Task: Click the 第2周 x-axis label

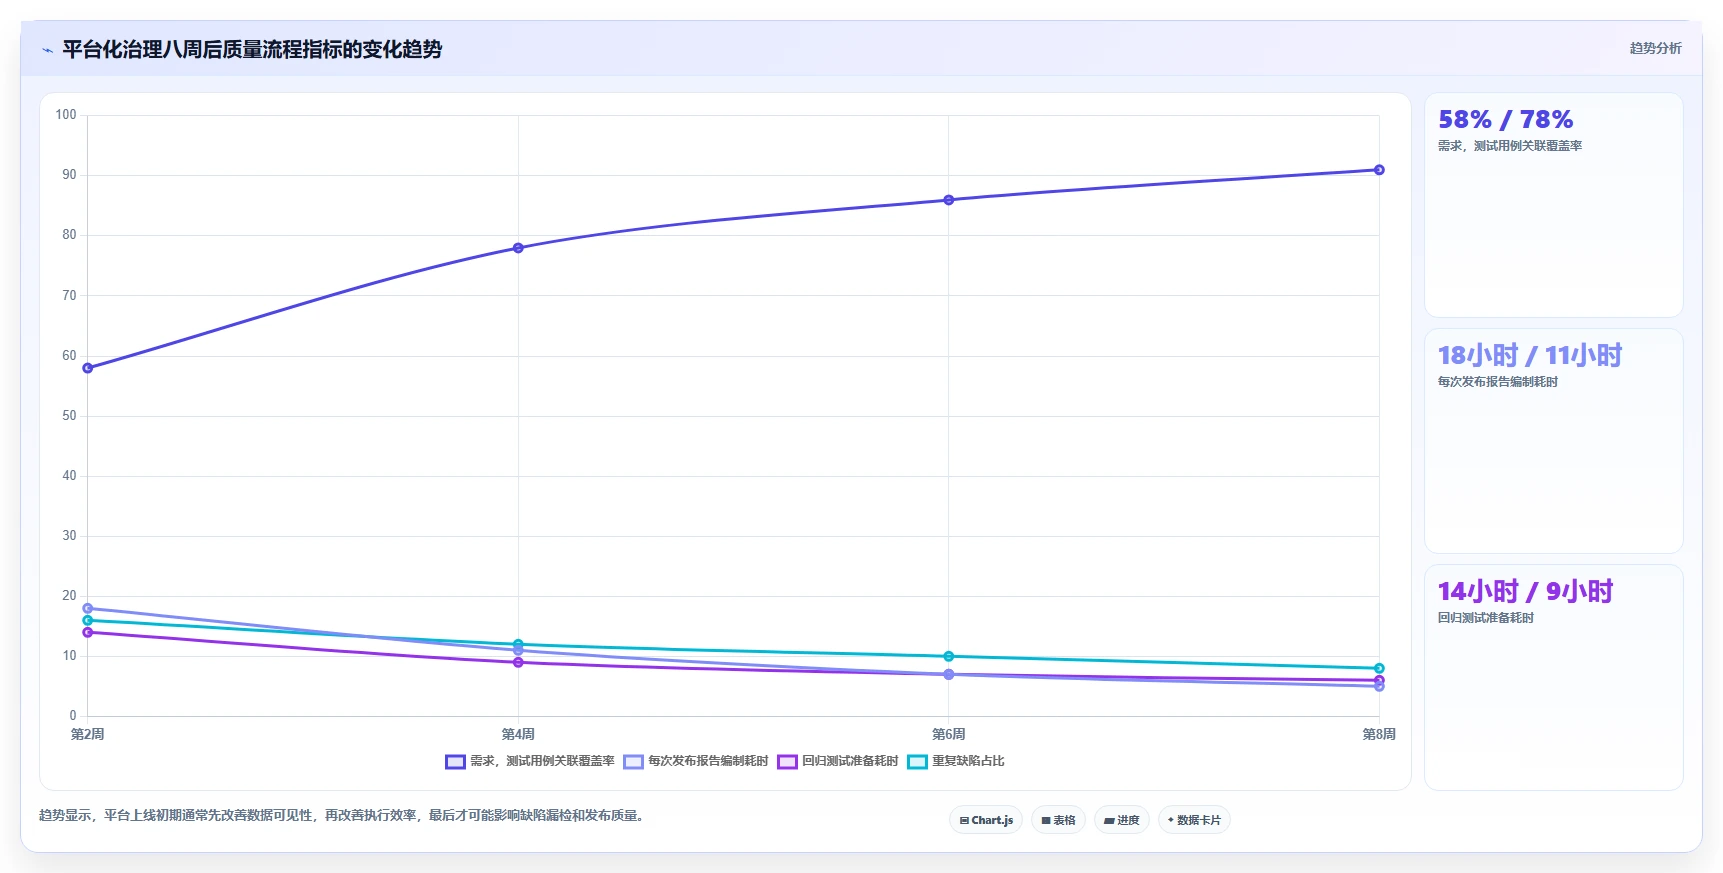Action: (88, 734)
